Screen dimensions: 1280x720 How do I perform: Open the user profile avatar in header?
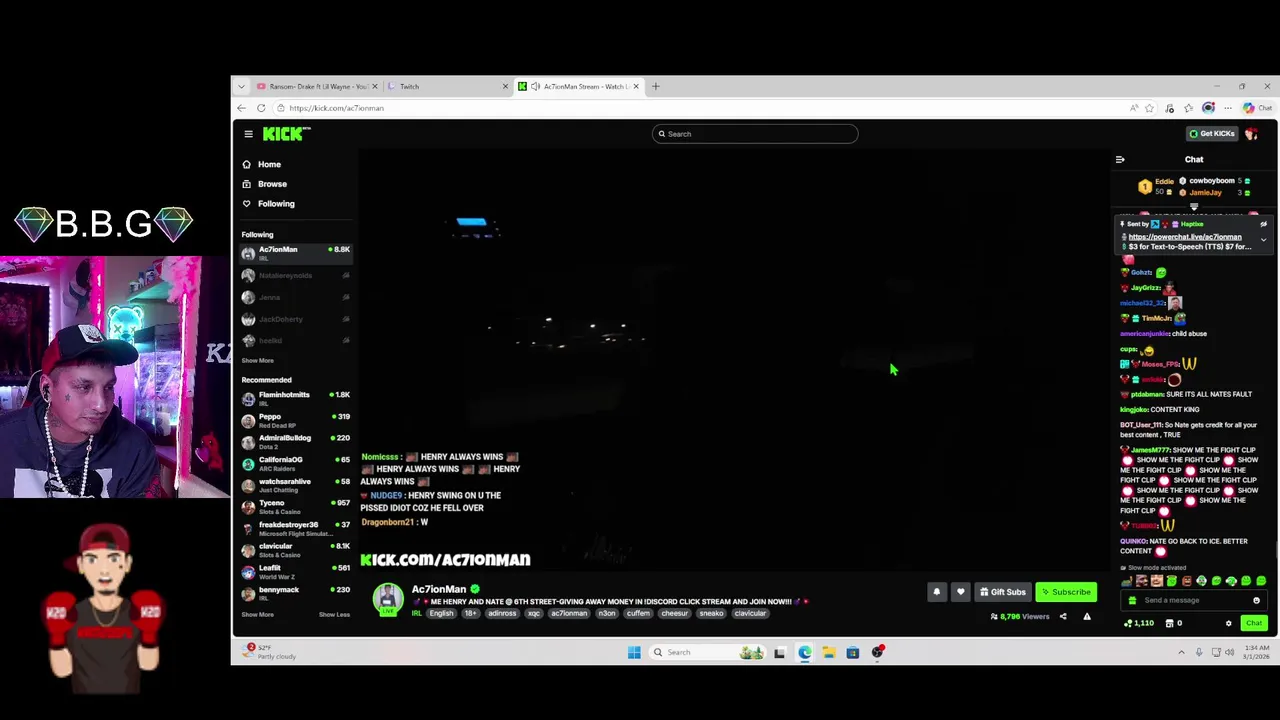[x=1251, y=134]
